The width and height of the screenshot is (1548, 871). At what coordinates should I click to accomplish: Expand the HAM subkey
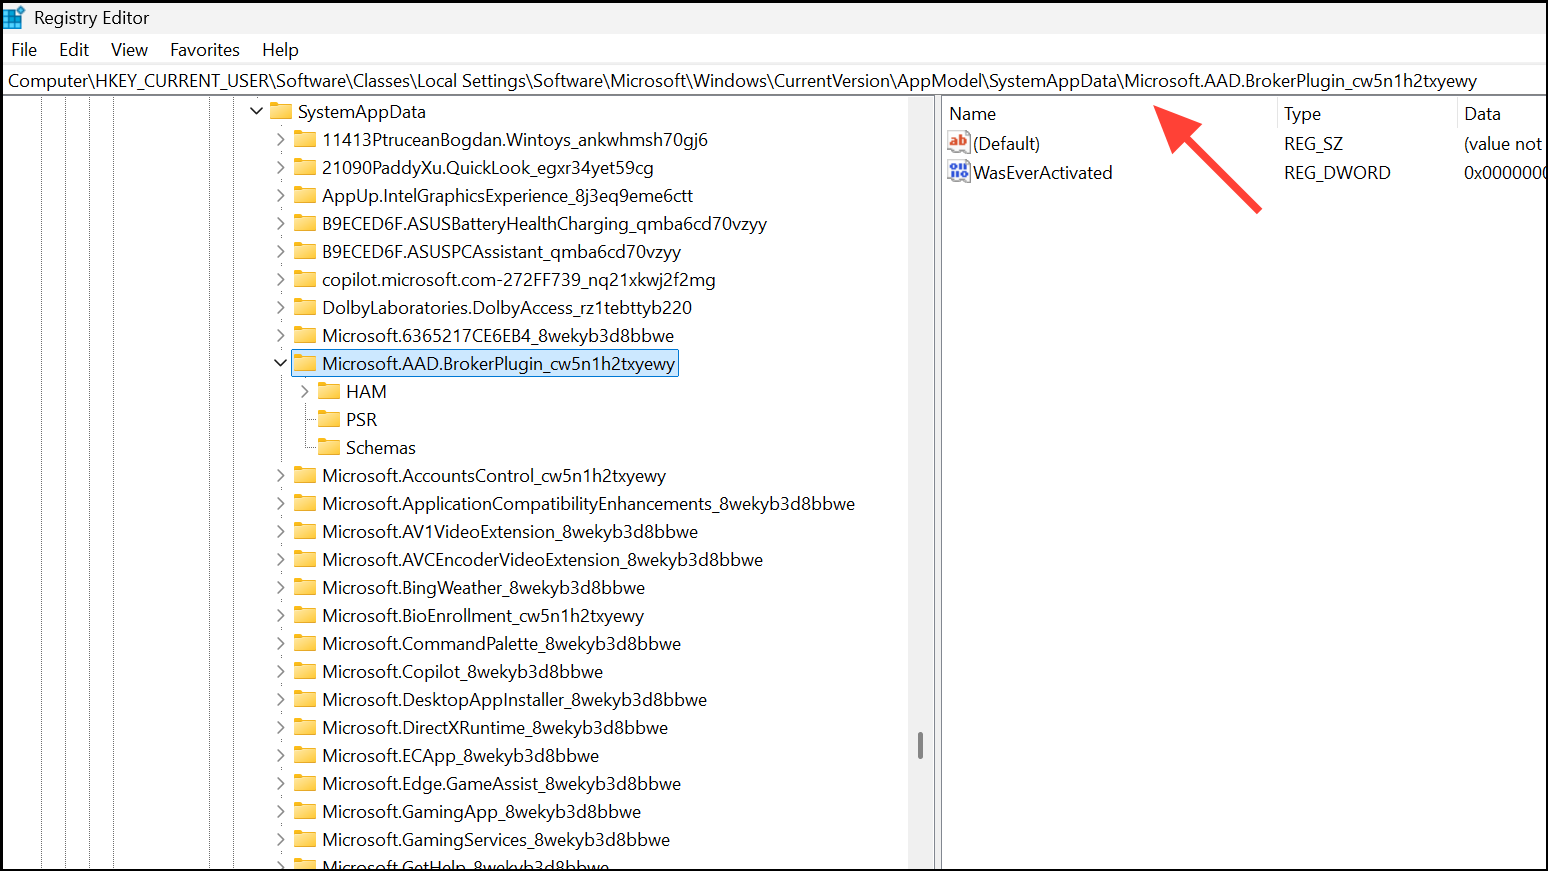(305, 392)
